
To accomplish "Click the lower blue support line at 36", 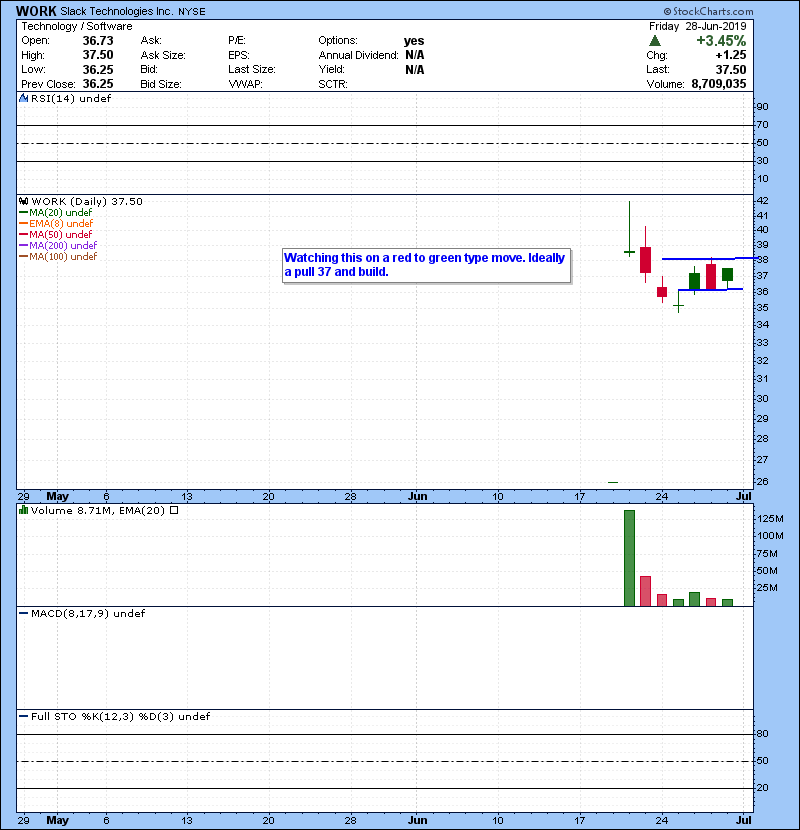I will [x=711, y=289].
